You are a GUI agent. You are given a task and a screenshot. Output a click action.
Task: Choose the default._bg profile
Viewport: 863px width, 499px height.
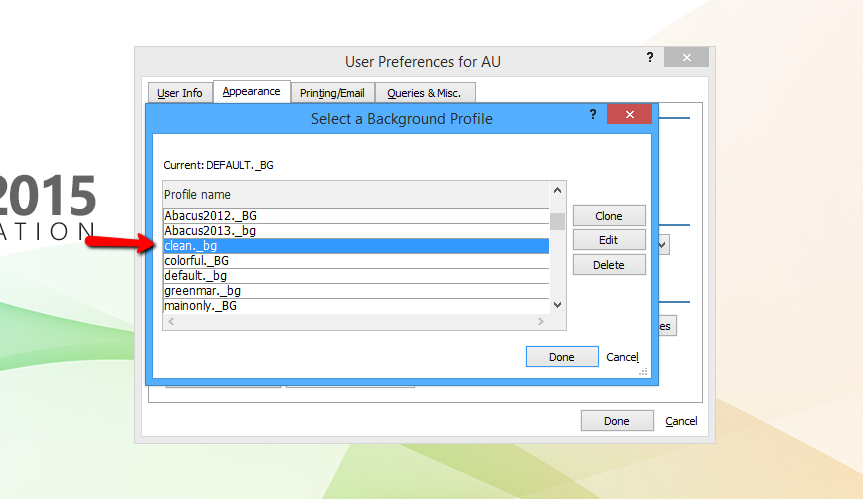(x=356, y=276)
